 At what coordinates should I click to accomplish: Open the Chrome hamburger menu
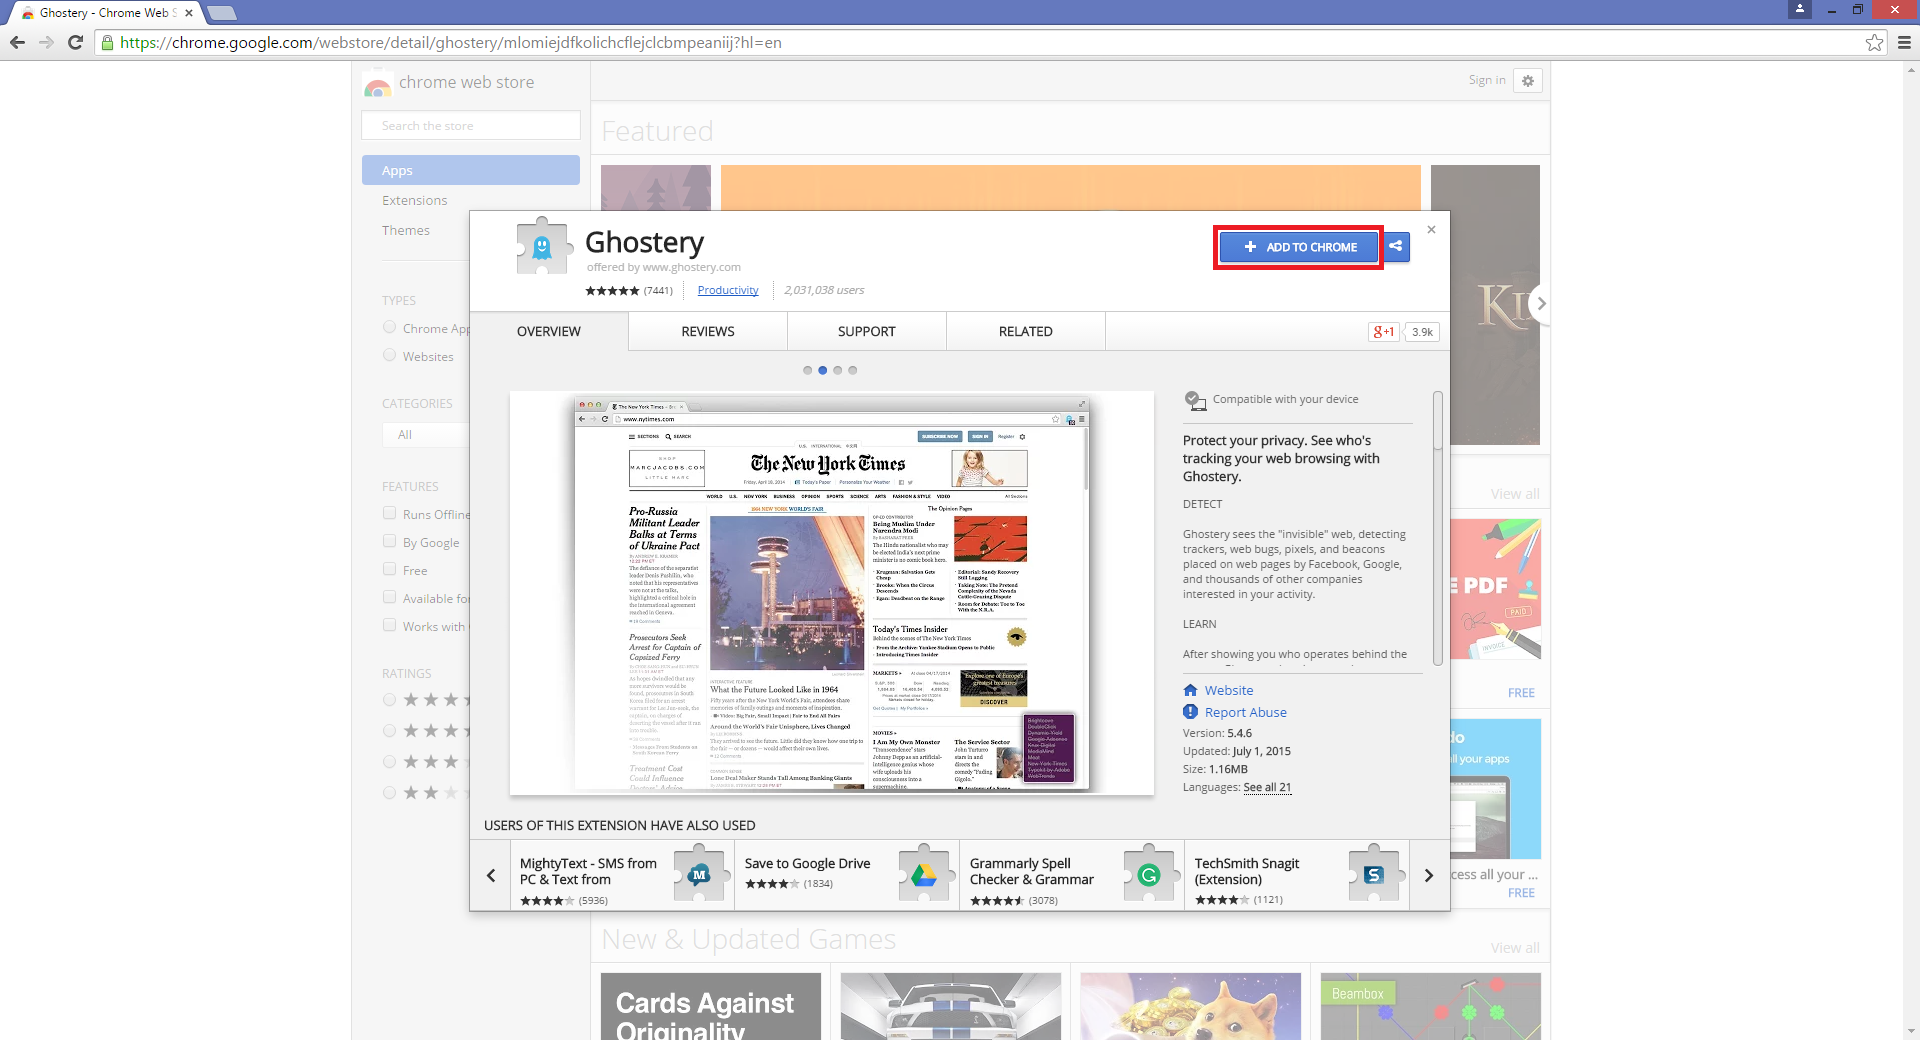pyautogui.click(x=1904, y=42)
